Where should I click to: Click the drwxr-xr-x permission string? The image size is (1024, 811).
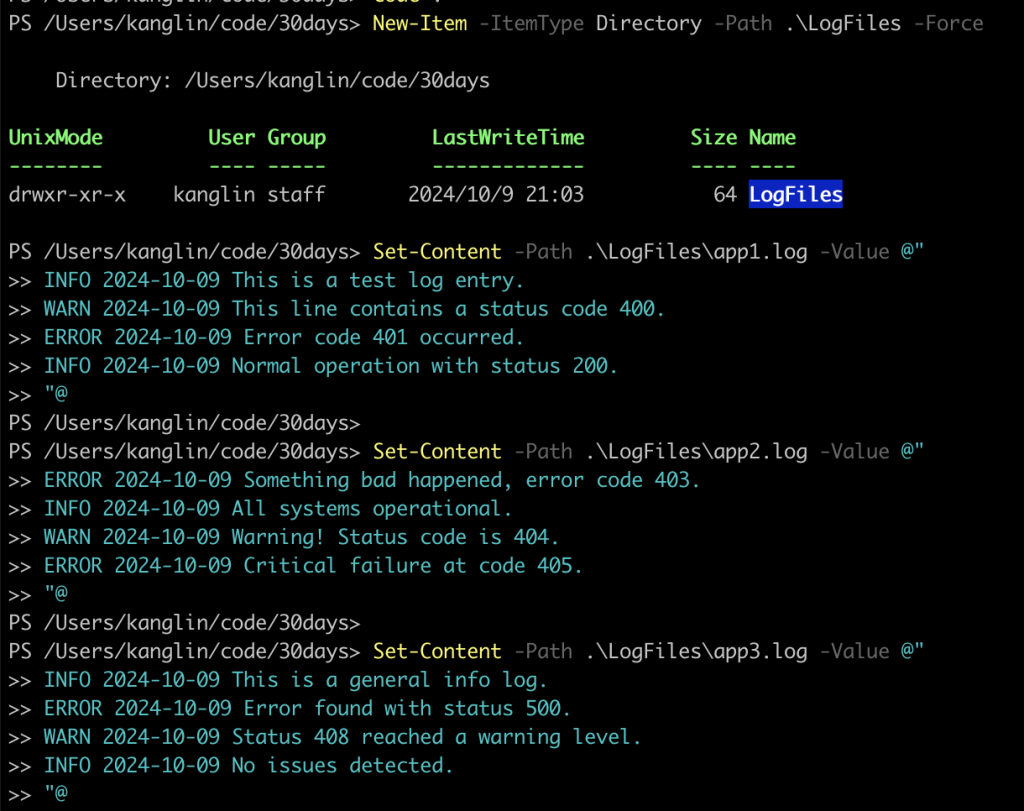(67, 195)
